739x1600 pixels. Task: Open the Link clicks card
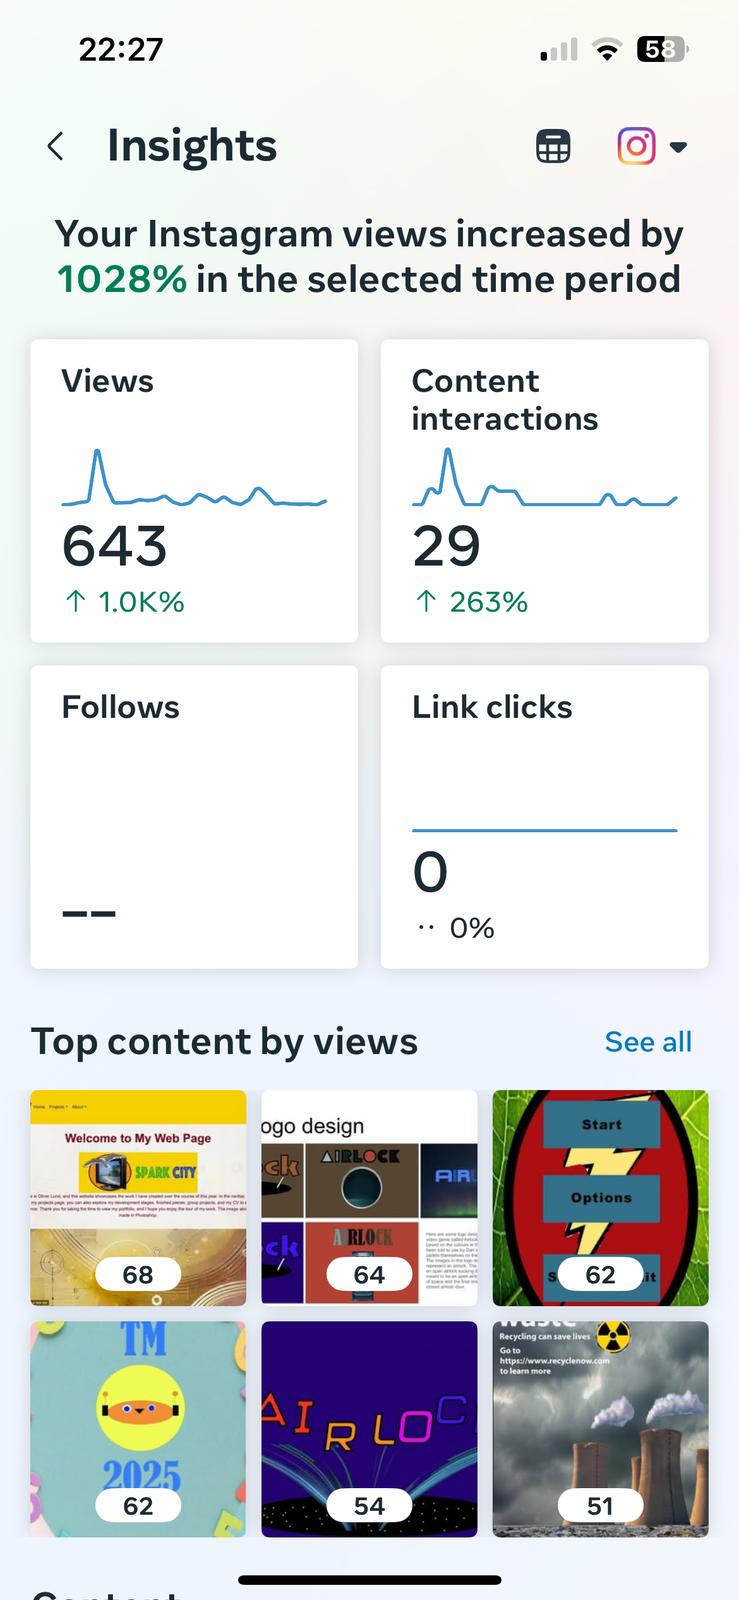tap(544, 816)
